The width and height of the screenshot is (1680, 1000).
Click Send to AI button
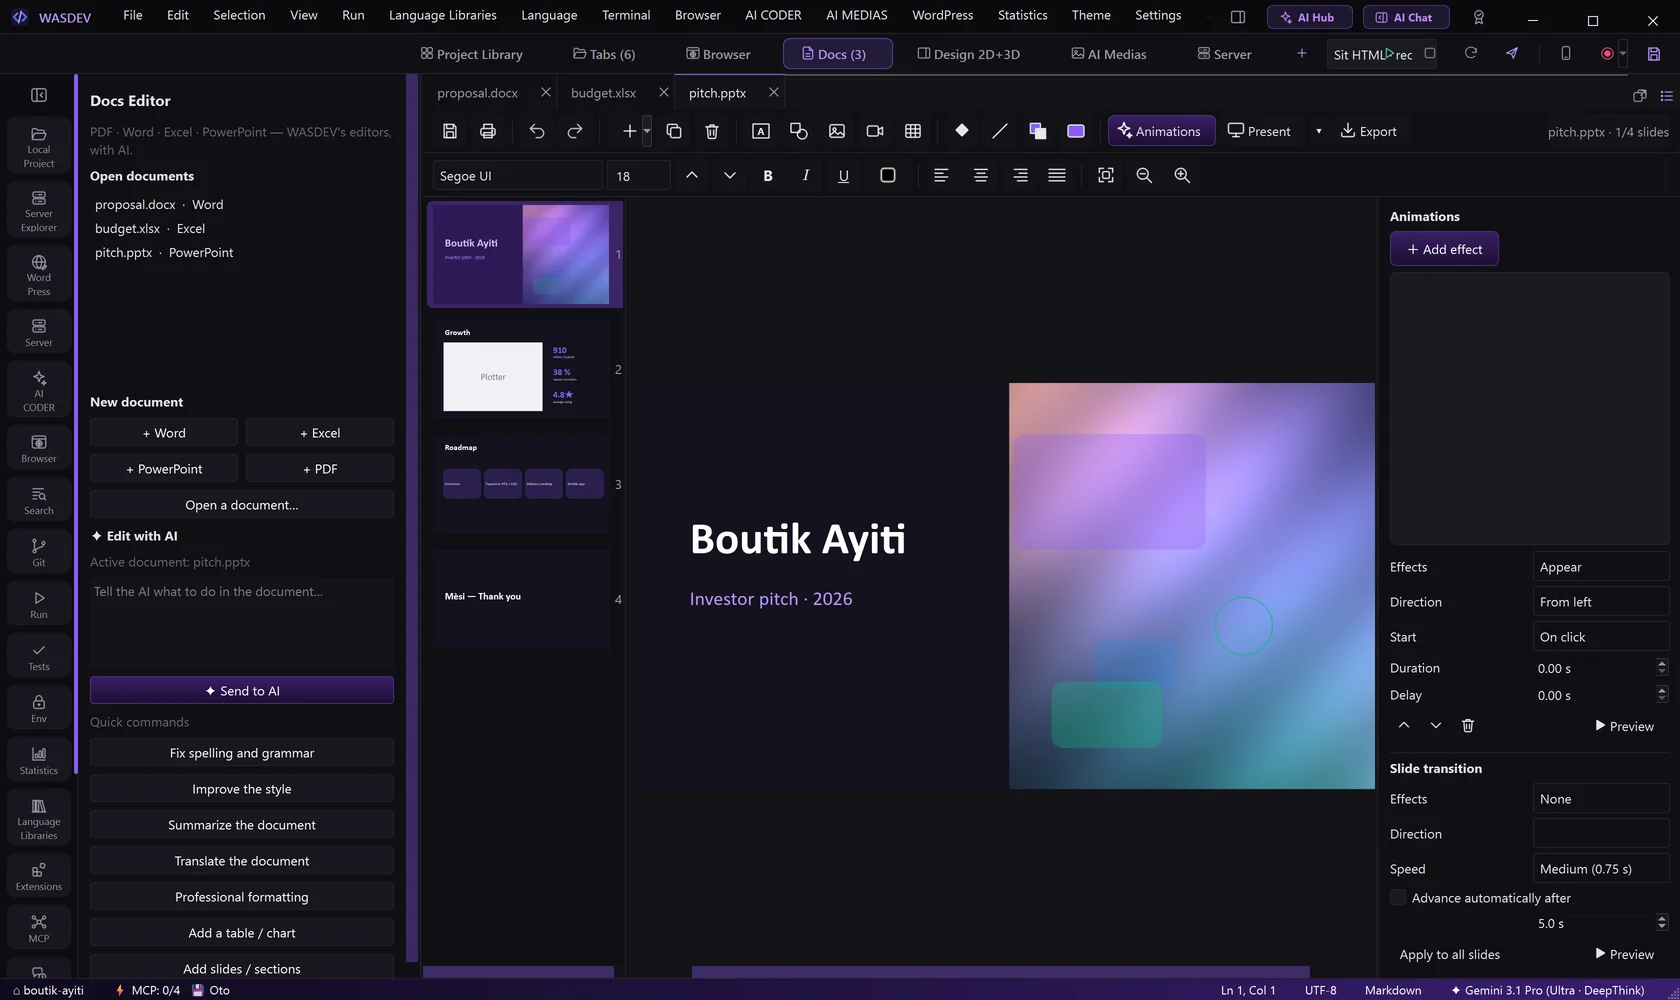click(x=242, y=690)
